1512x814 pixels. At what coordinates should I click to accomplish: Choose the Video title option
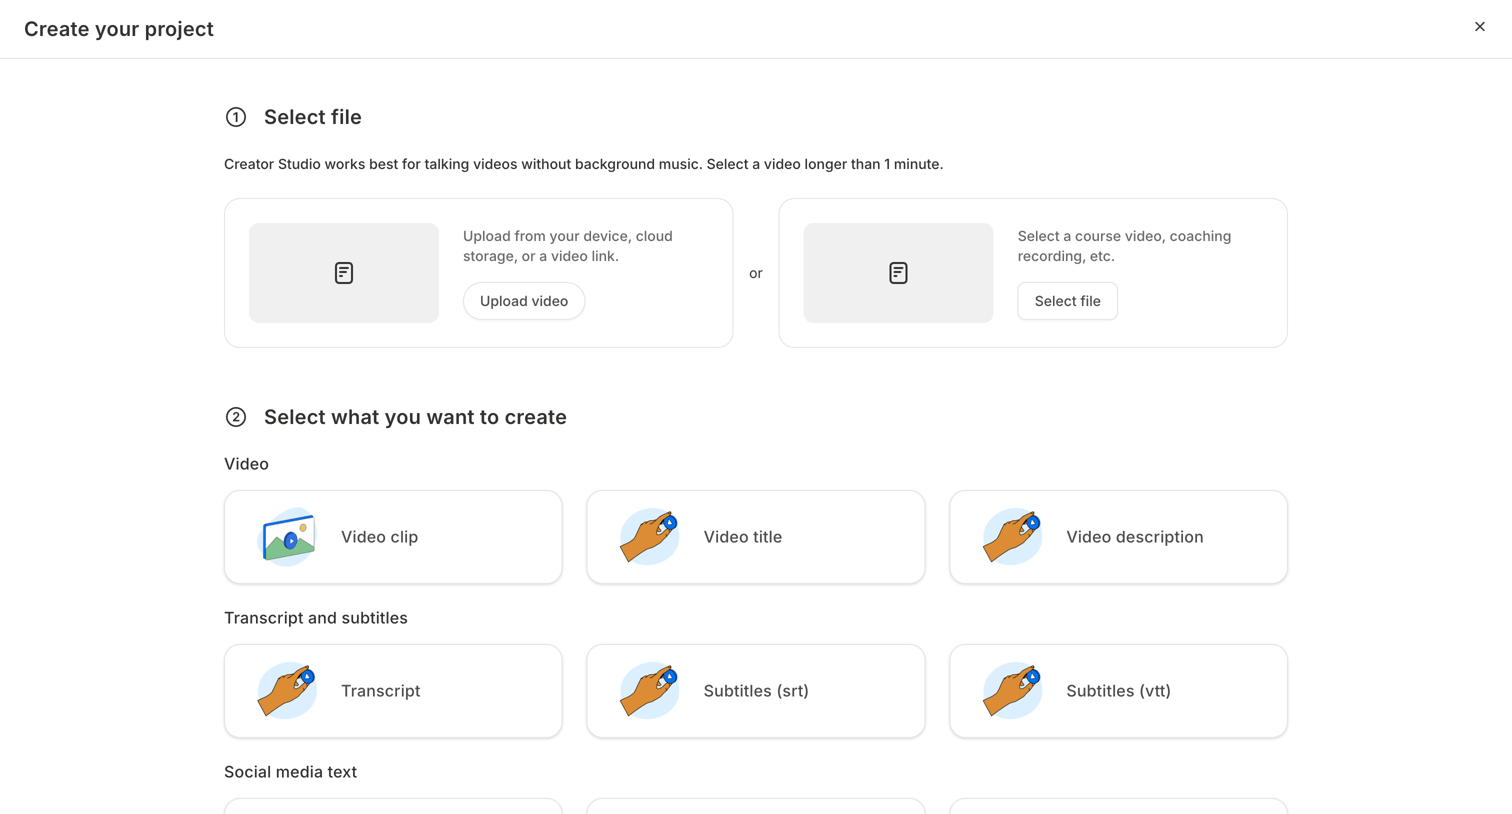(x=756, y=537)
